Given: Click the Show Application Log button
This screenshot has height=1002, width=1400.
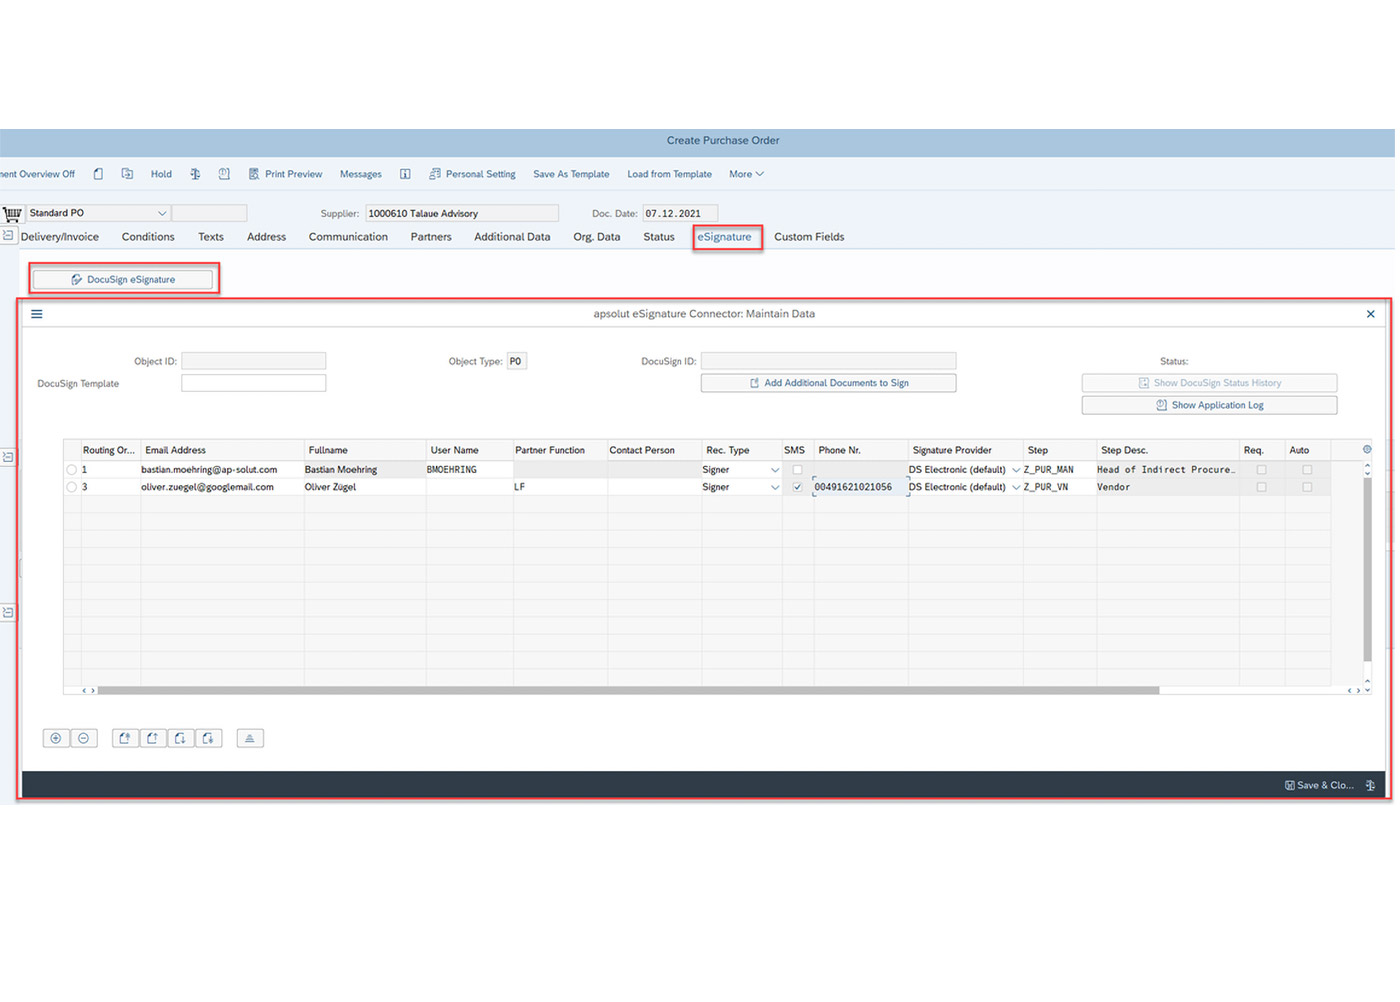Looking at the screenshot, I should click(1208, 405).
